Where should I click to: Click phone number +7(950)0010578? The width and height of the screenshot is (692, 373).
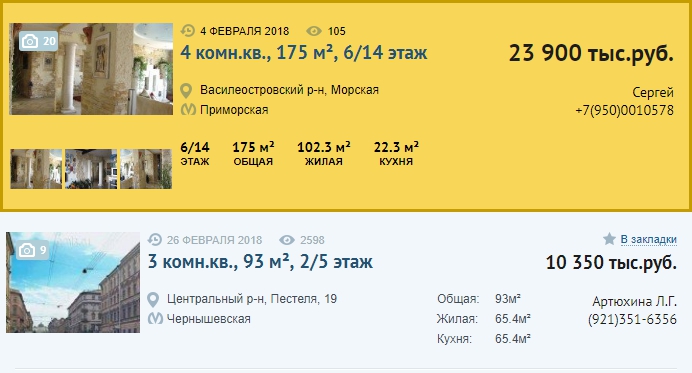tap(624, 110)
